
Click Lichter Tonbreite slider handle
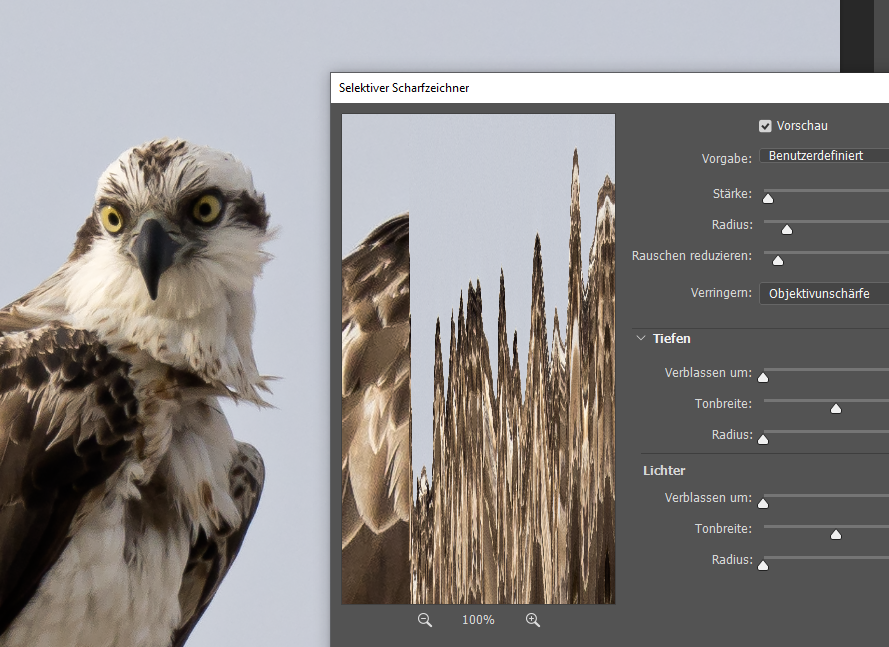coord(836,534)
